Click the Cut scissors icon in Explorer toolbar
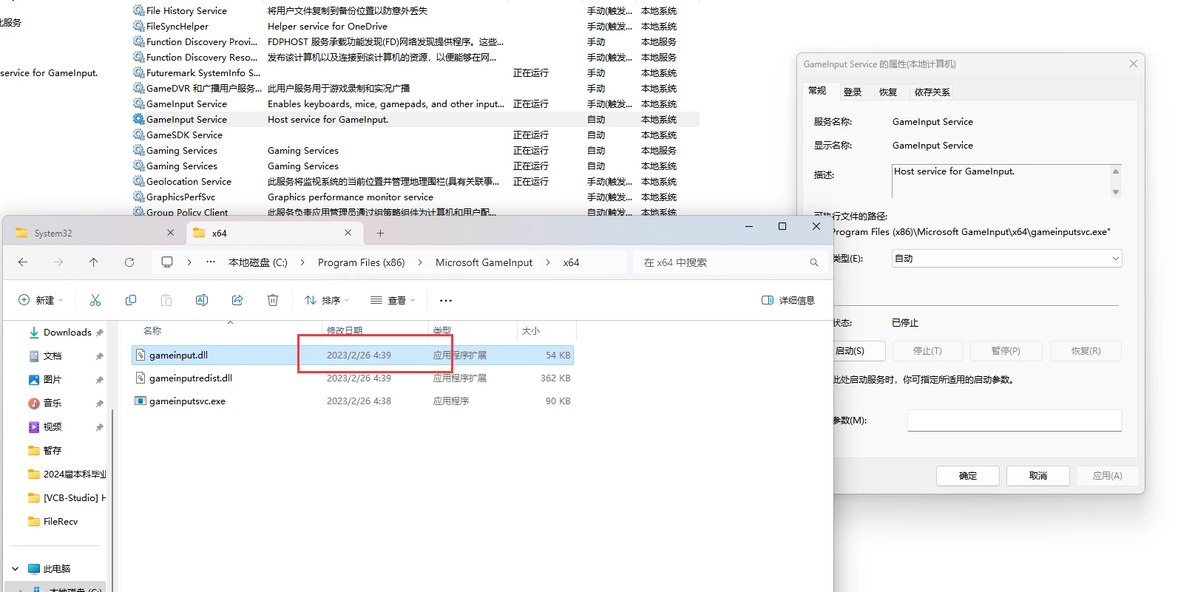Screen dimensions: 1192x592 95,300
